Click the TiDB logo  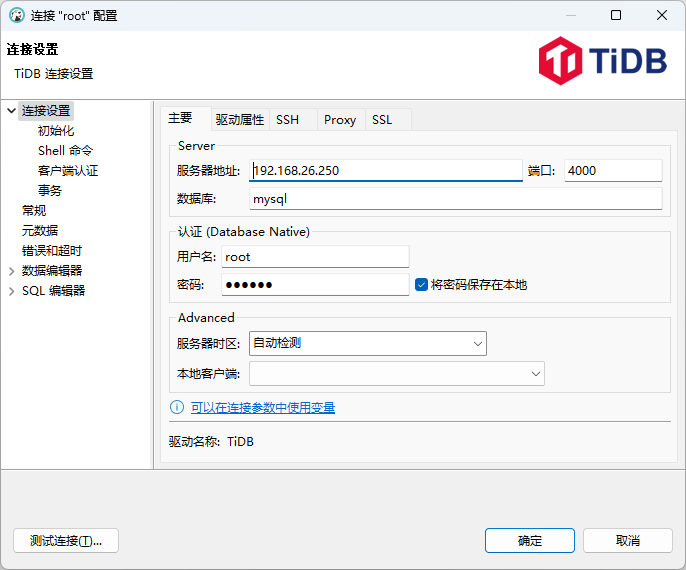pos(602,61)
